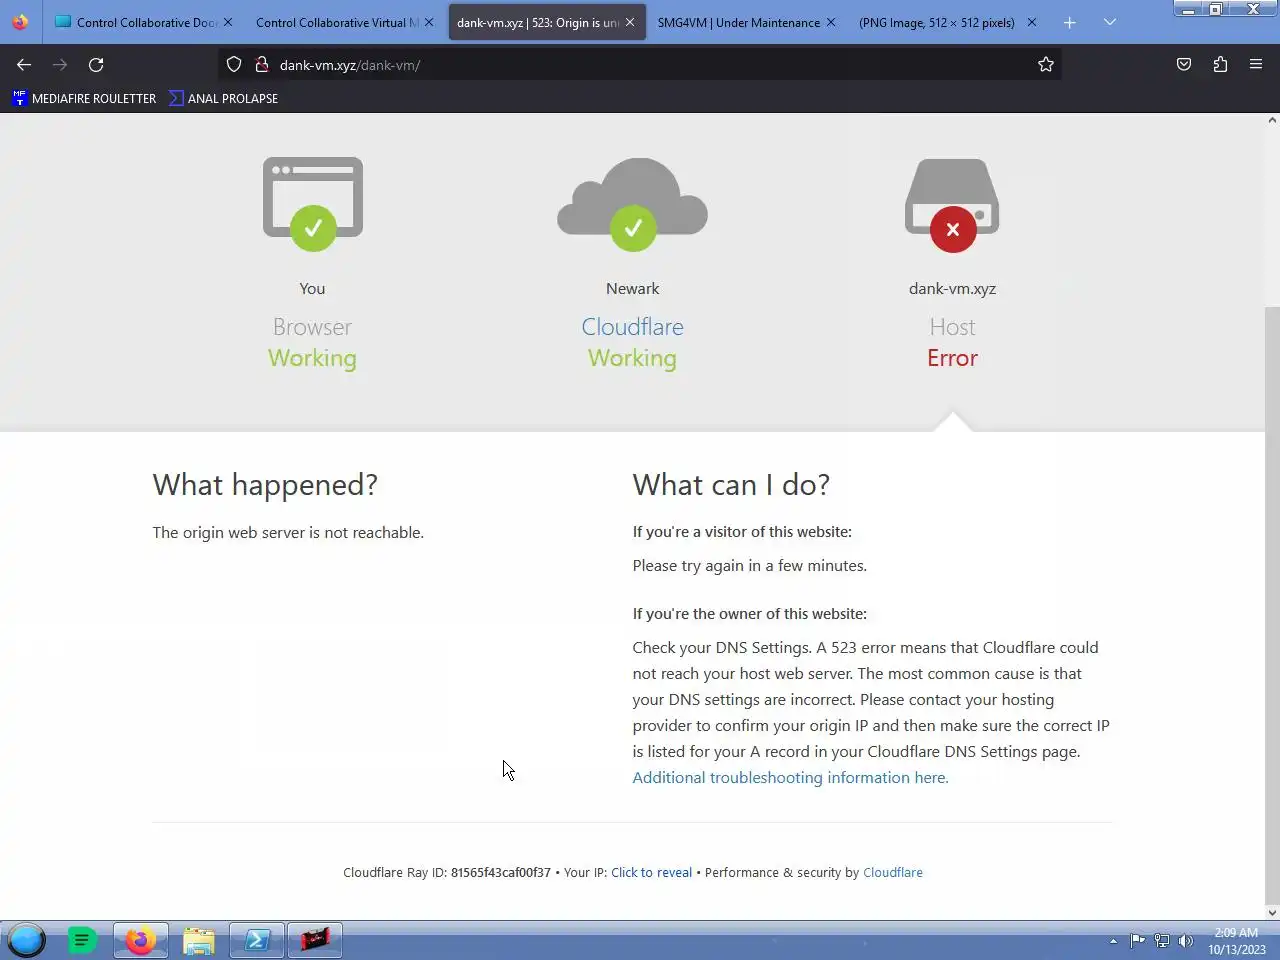Click the Cloudflare cloud status icon
Screen dimensions: 1280x960
[x=632, y=205]
